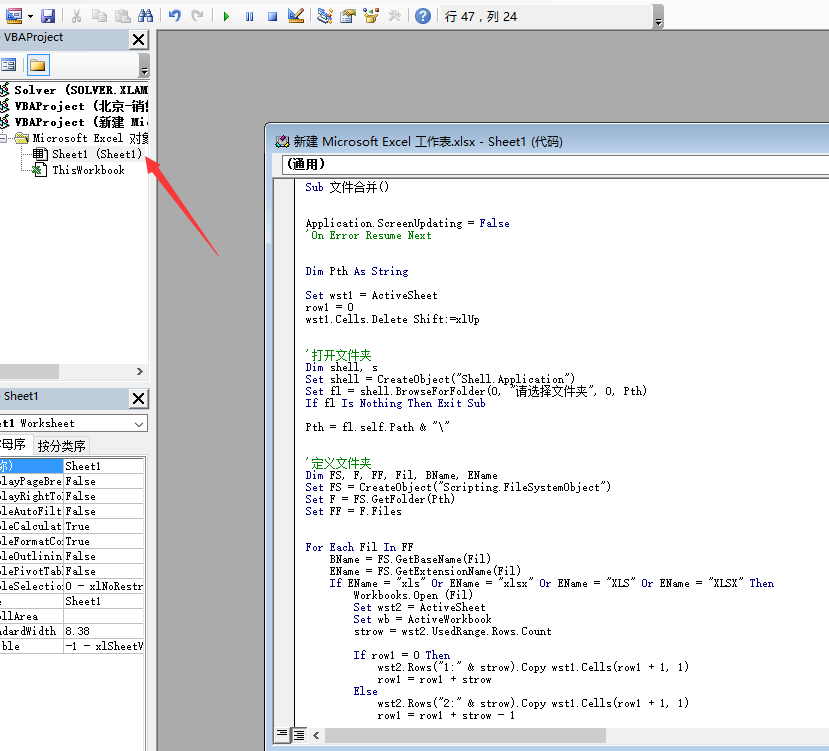This screenshot has width=829, height=751.
Task: Open the project panel toolbar options arrow
Action: coord(144,70)
